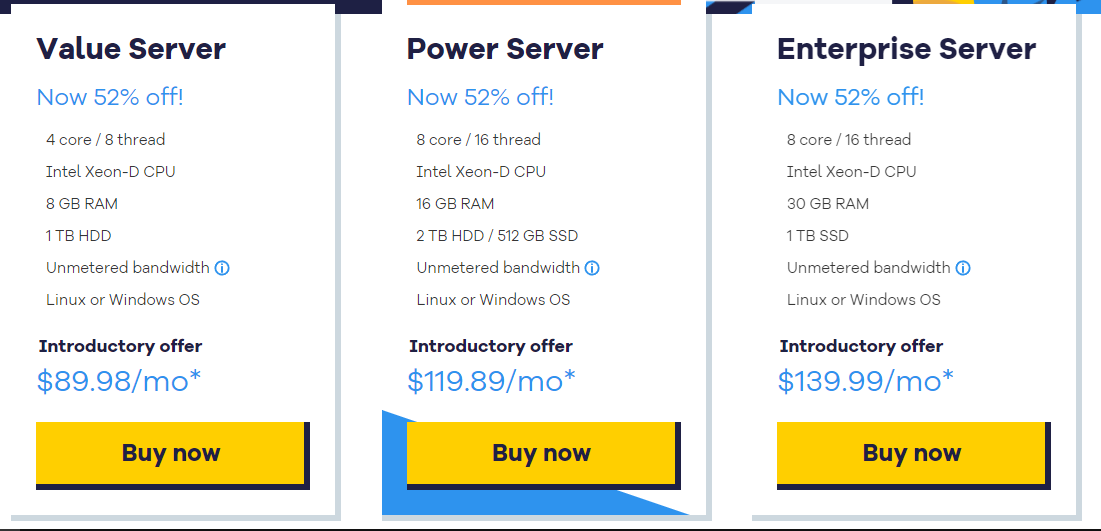1101x531 pixels.
Task: Click the 4 core / 8 thread spec
Action: click(105, 140)
